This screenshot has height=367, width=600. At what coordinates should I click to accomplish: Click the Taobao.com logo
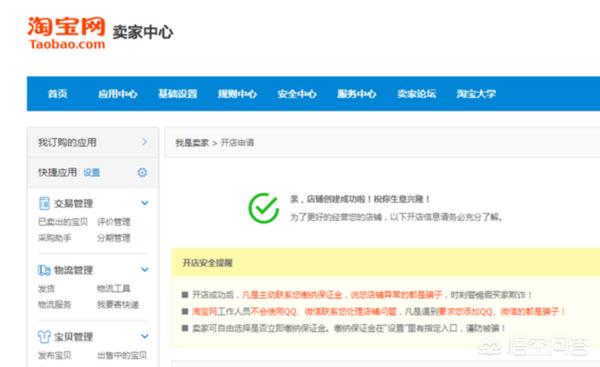tap(66, 33)
